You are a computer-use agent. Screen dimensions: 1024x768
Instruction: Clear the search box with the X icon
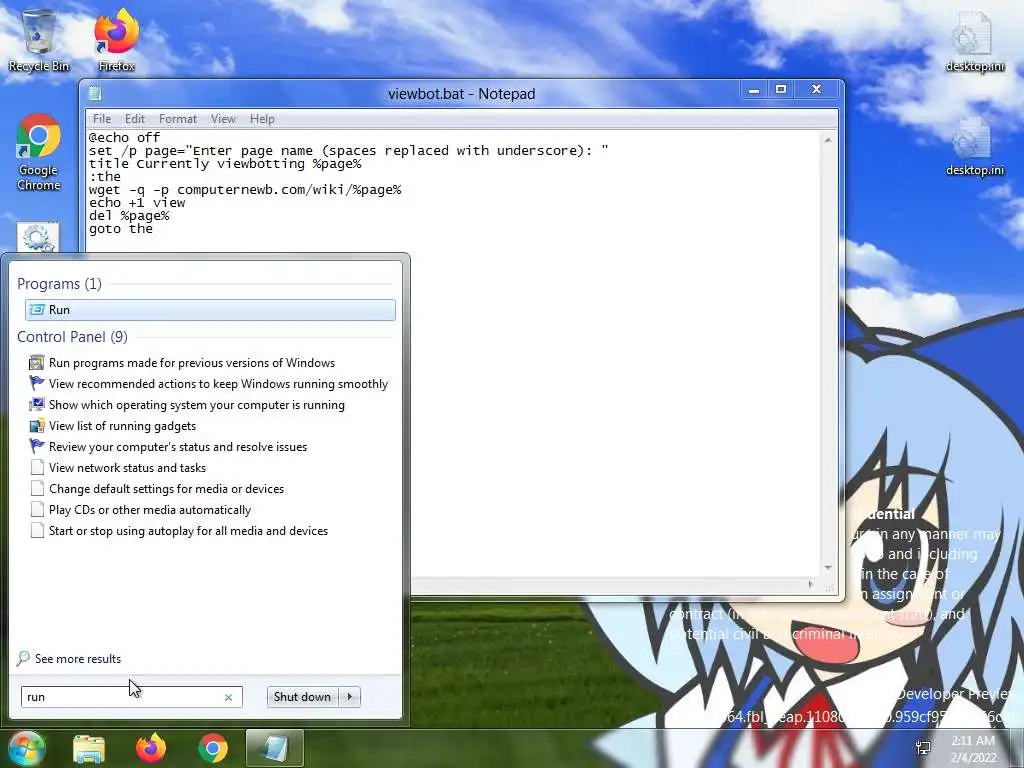pos(229,697)
